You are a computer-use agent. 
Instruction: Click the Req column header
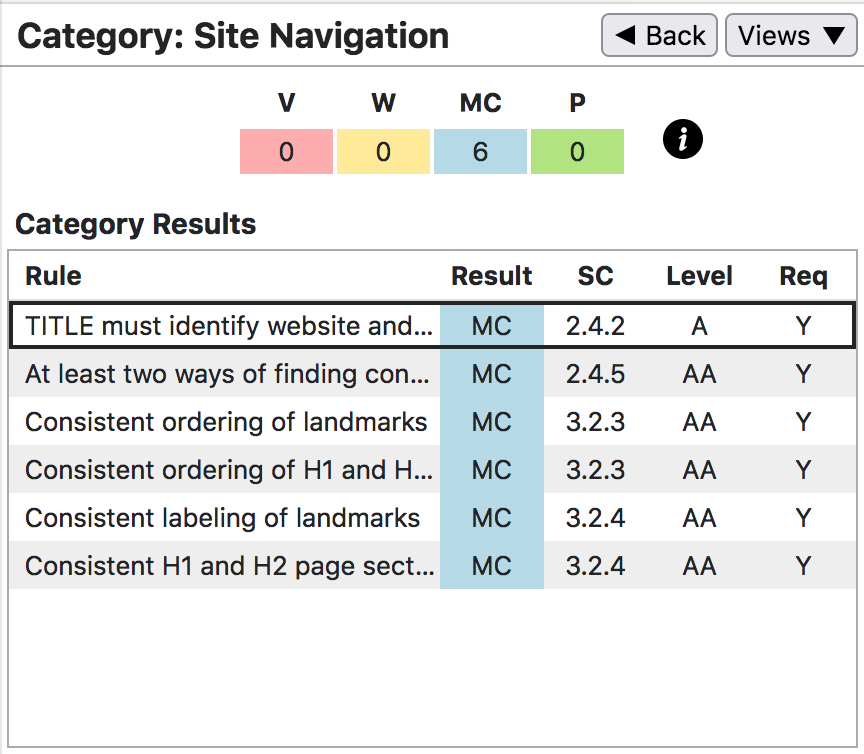(803, 276)
